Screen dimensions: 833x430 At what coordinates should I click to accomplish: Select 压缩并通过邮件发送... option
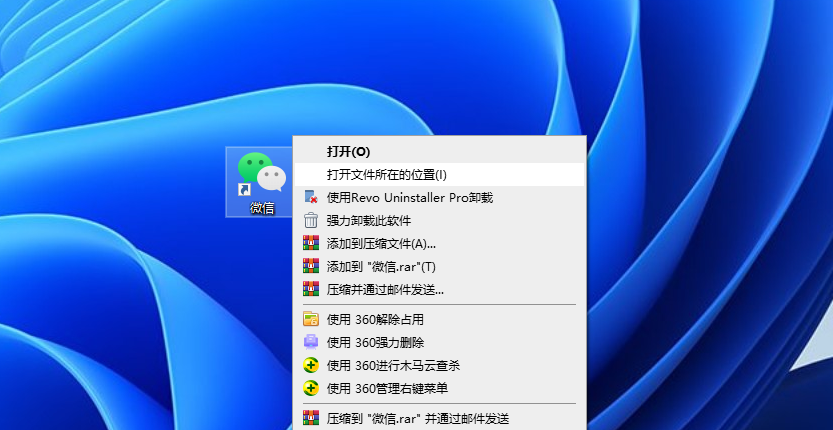[439, 290]
